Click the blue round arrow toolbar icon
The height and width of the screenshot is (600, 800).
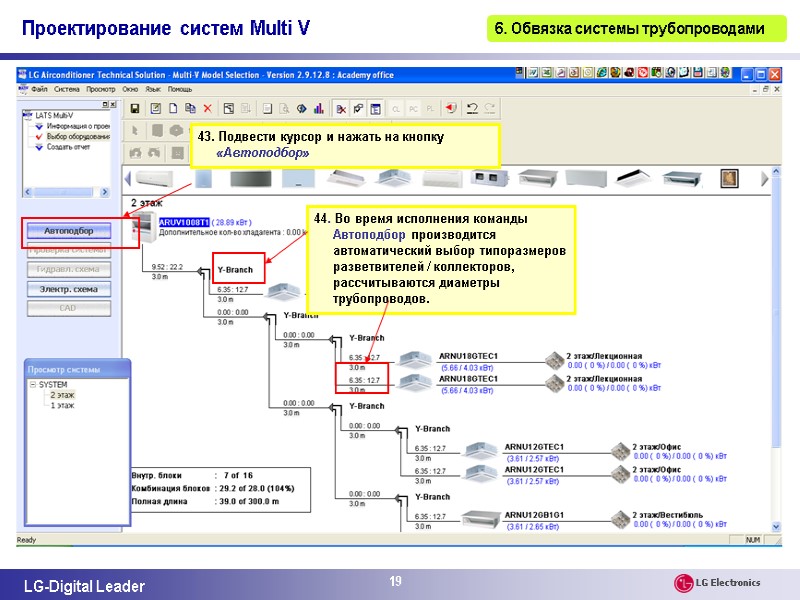(x=302, y=109)
